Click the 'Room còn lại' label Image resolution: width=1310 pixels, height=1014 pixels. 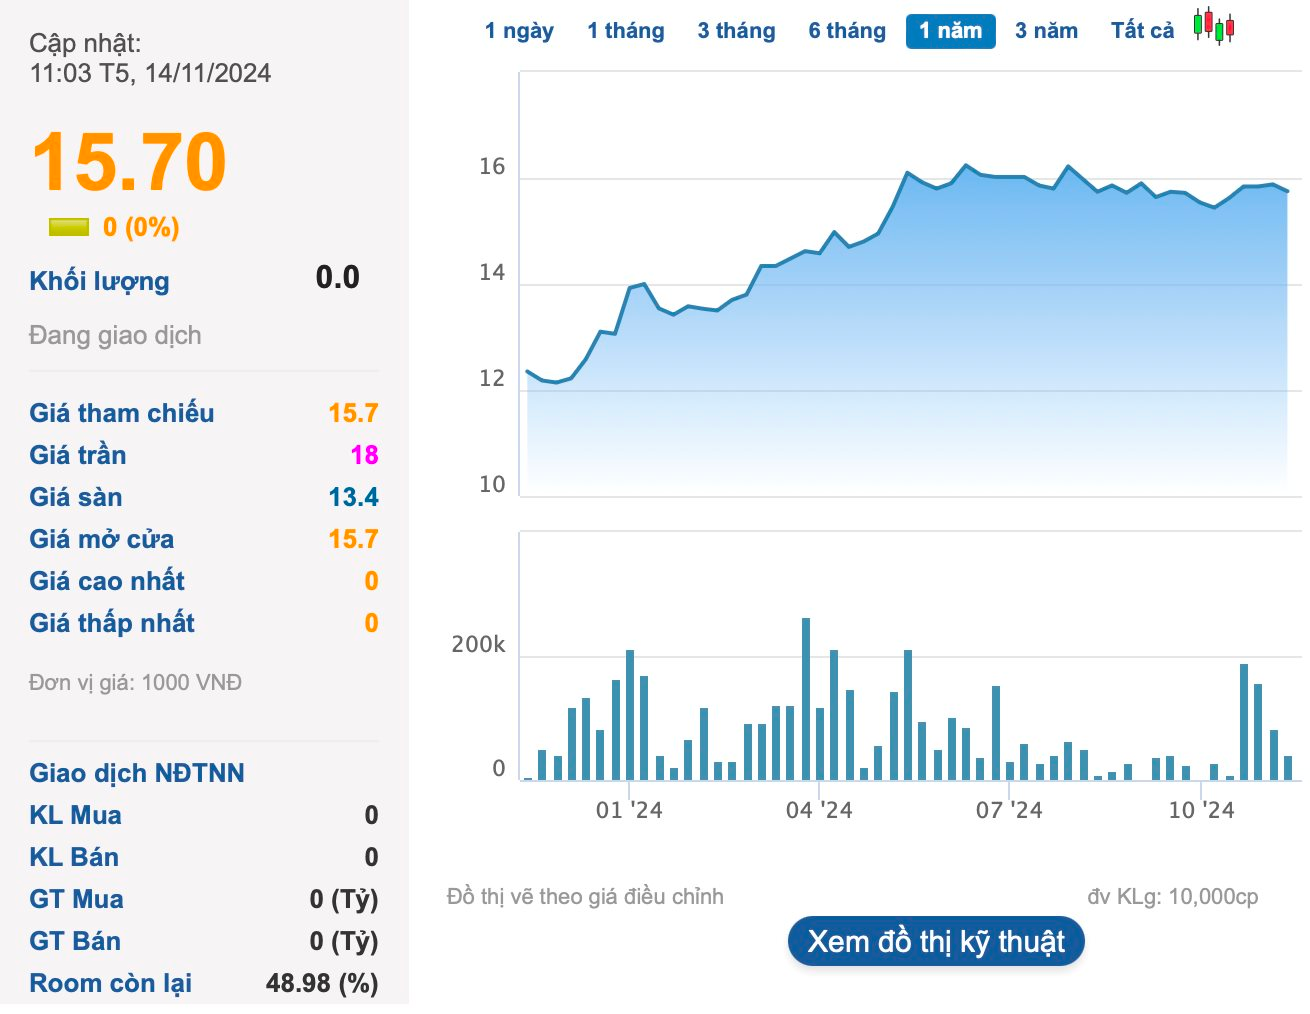pyautogui.click(x=111, y=983)
